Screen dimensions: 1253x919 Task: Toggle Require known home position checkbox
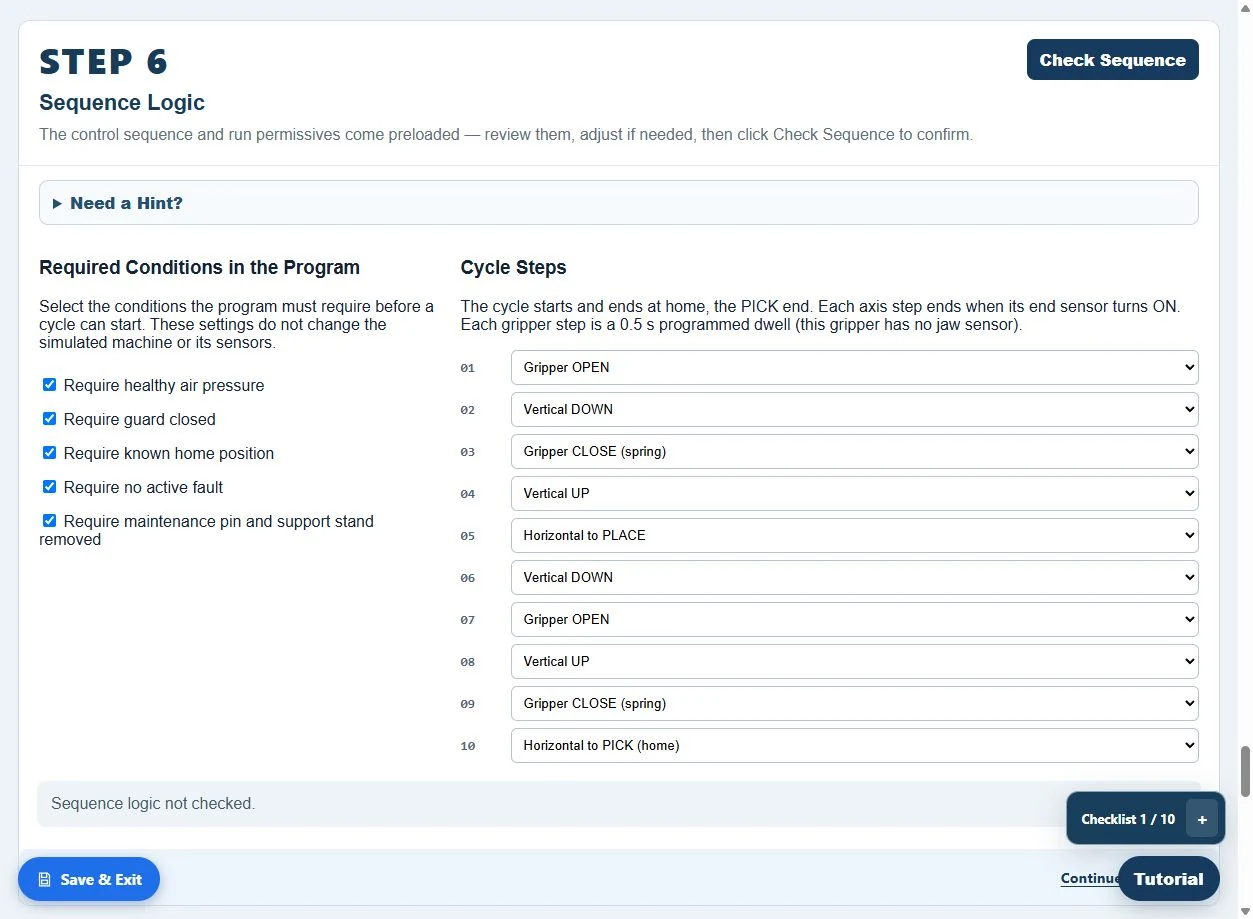point(49,453)
